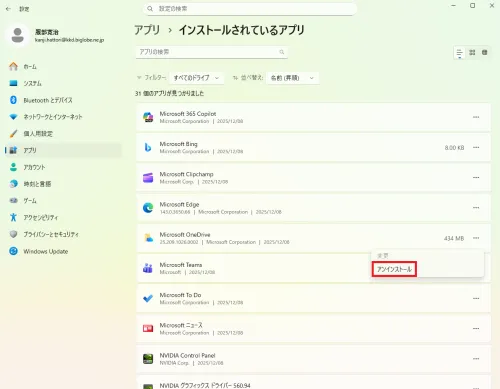Switch to list view layout
500x389 pixels.
pyautogui.click(x=459, y=53)
